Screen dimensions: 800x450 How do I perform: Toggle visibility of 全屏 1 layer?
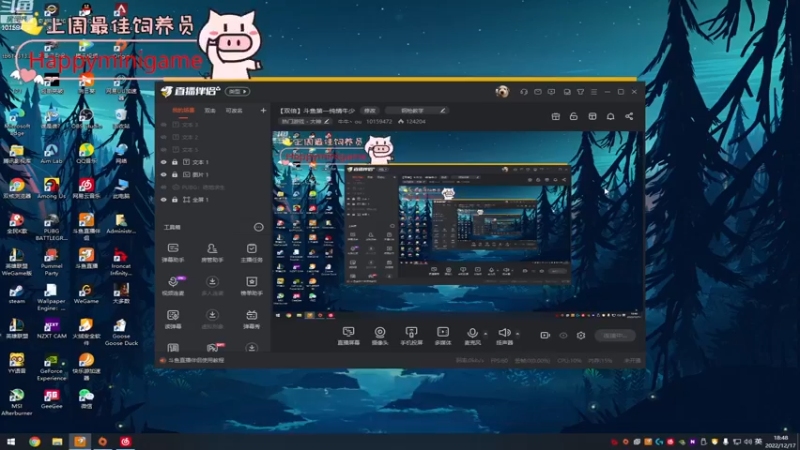click(x=164, y=199)
